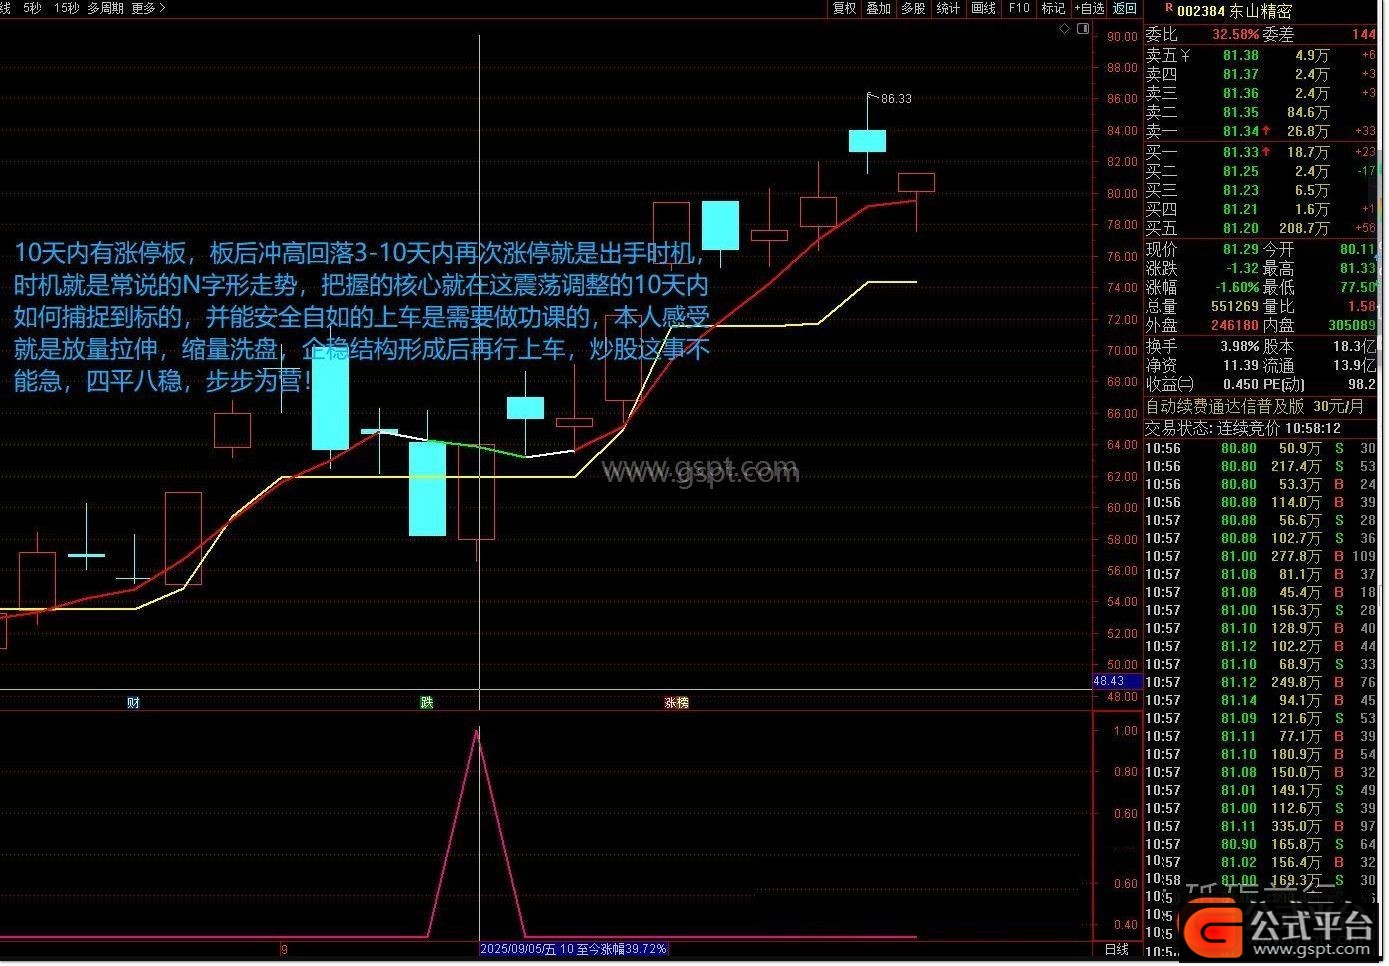Click the 返回 back button

coord(1126,8)
